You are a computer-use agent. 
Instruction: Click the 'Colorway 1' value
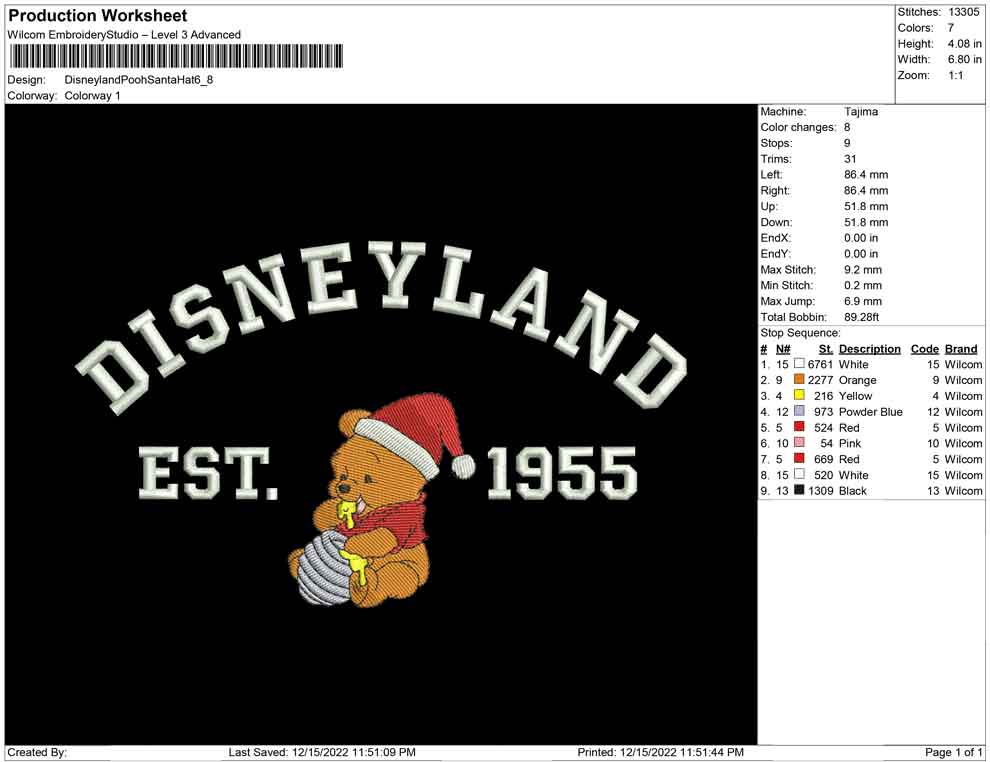92,96
